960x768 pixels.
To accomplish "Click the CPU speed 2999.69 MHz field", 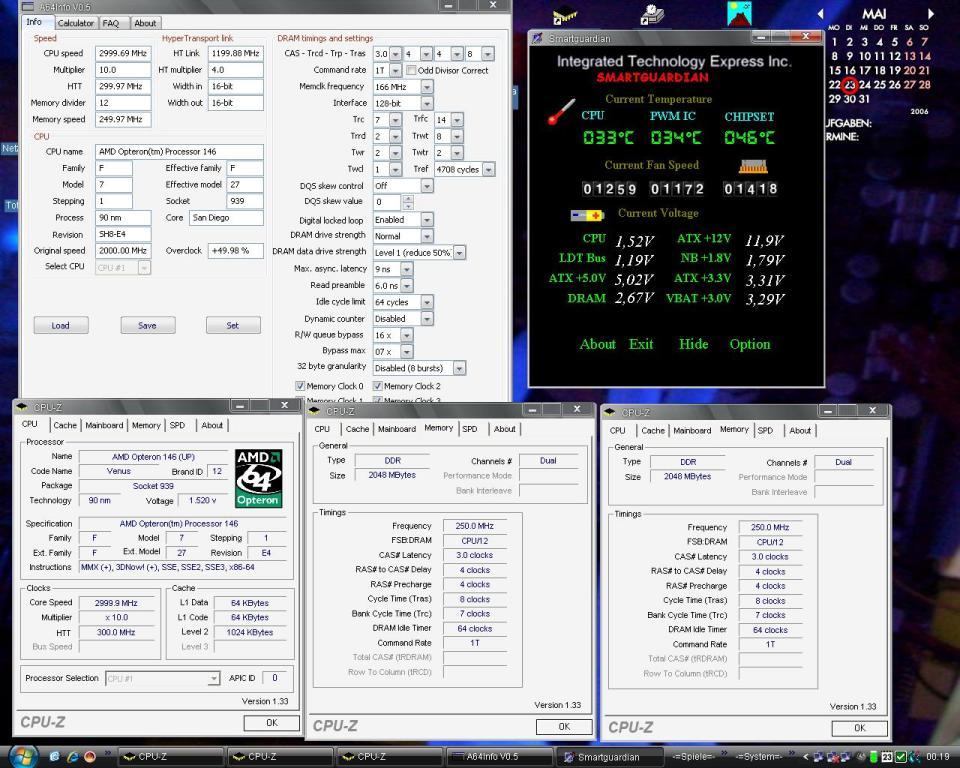I will 123,53.
